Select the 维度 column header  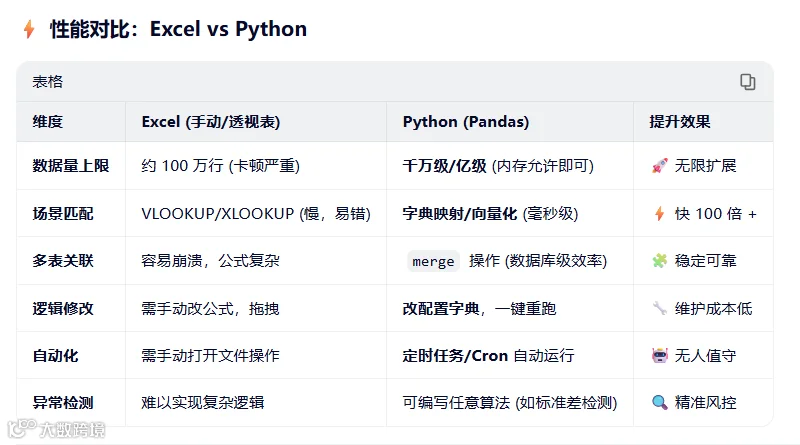[x=47, y=122]
